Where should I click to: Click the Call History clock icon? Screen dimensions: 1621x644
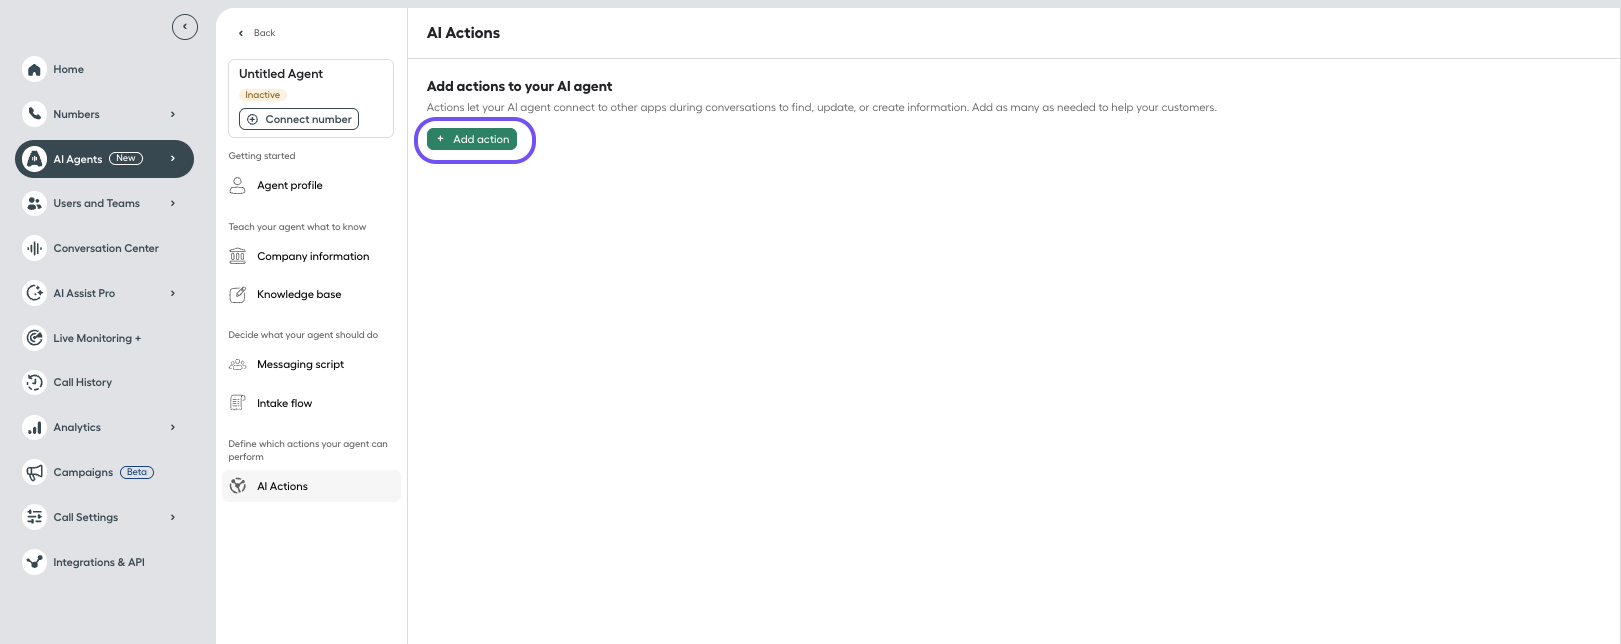click(x=35, y=382)
